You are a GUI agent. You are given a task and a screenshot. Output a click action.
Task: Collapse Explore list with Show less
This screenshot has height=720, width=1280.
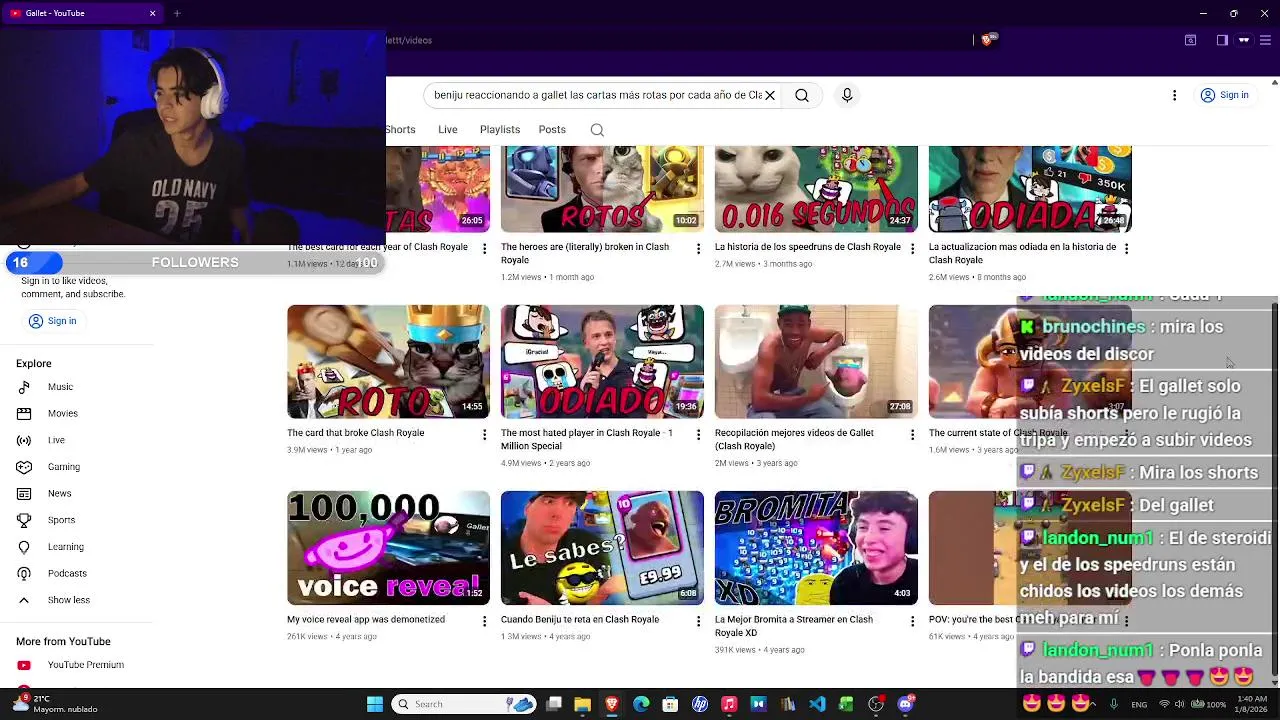coord(68,600)
